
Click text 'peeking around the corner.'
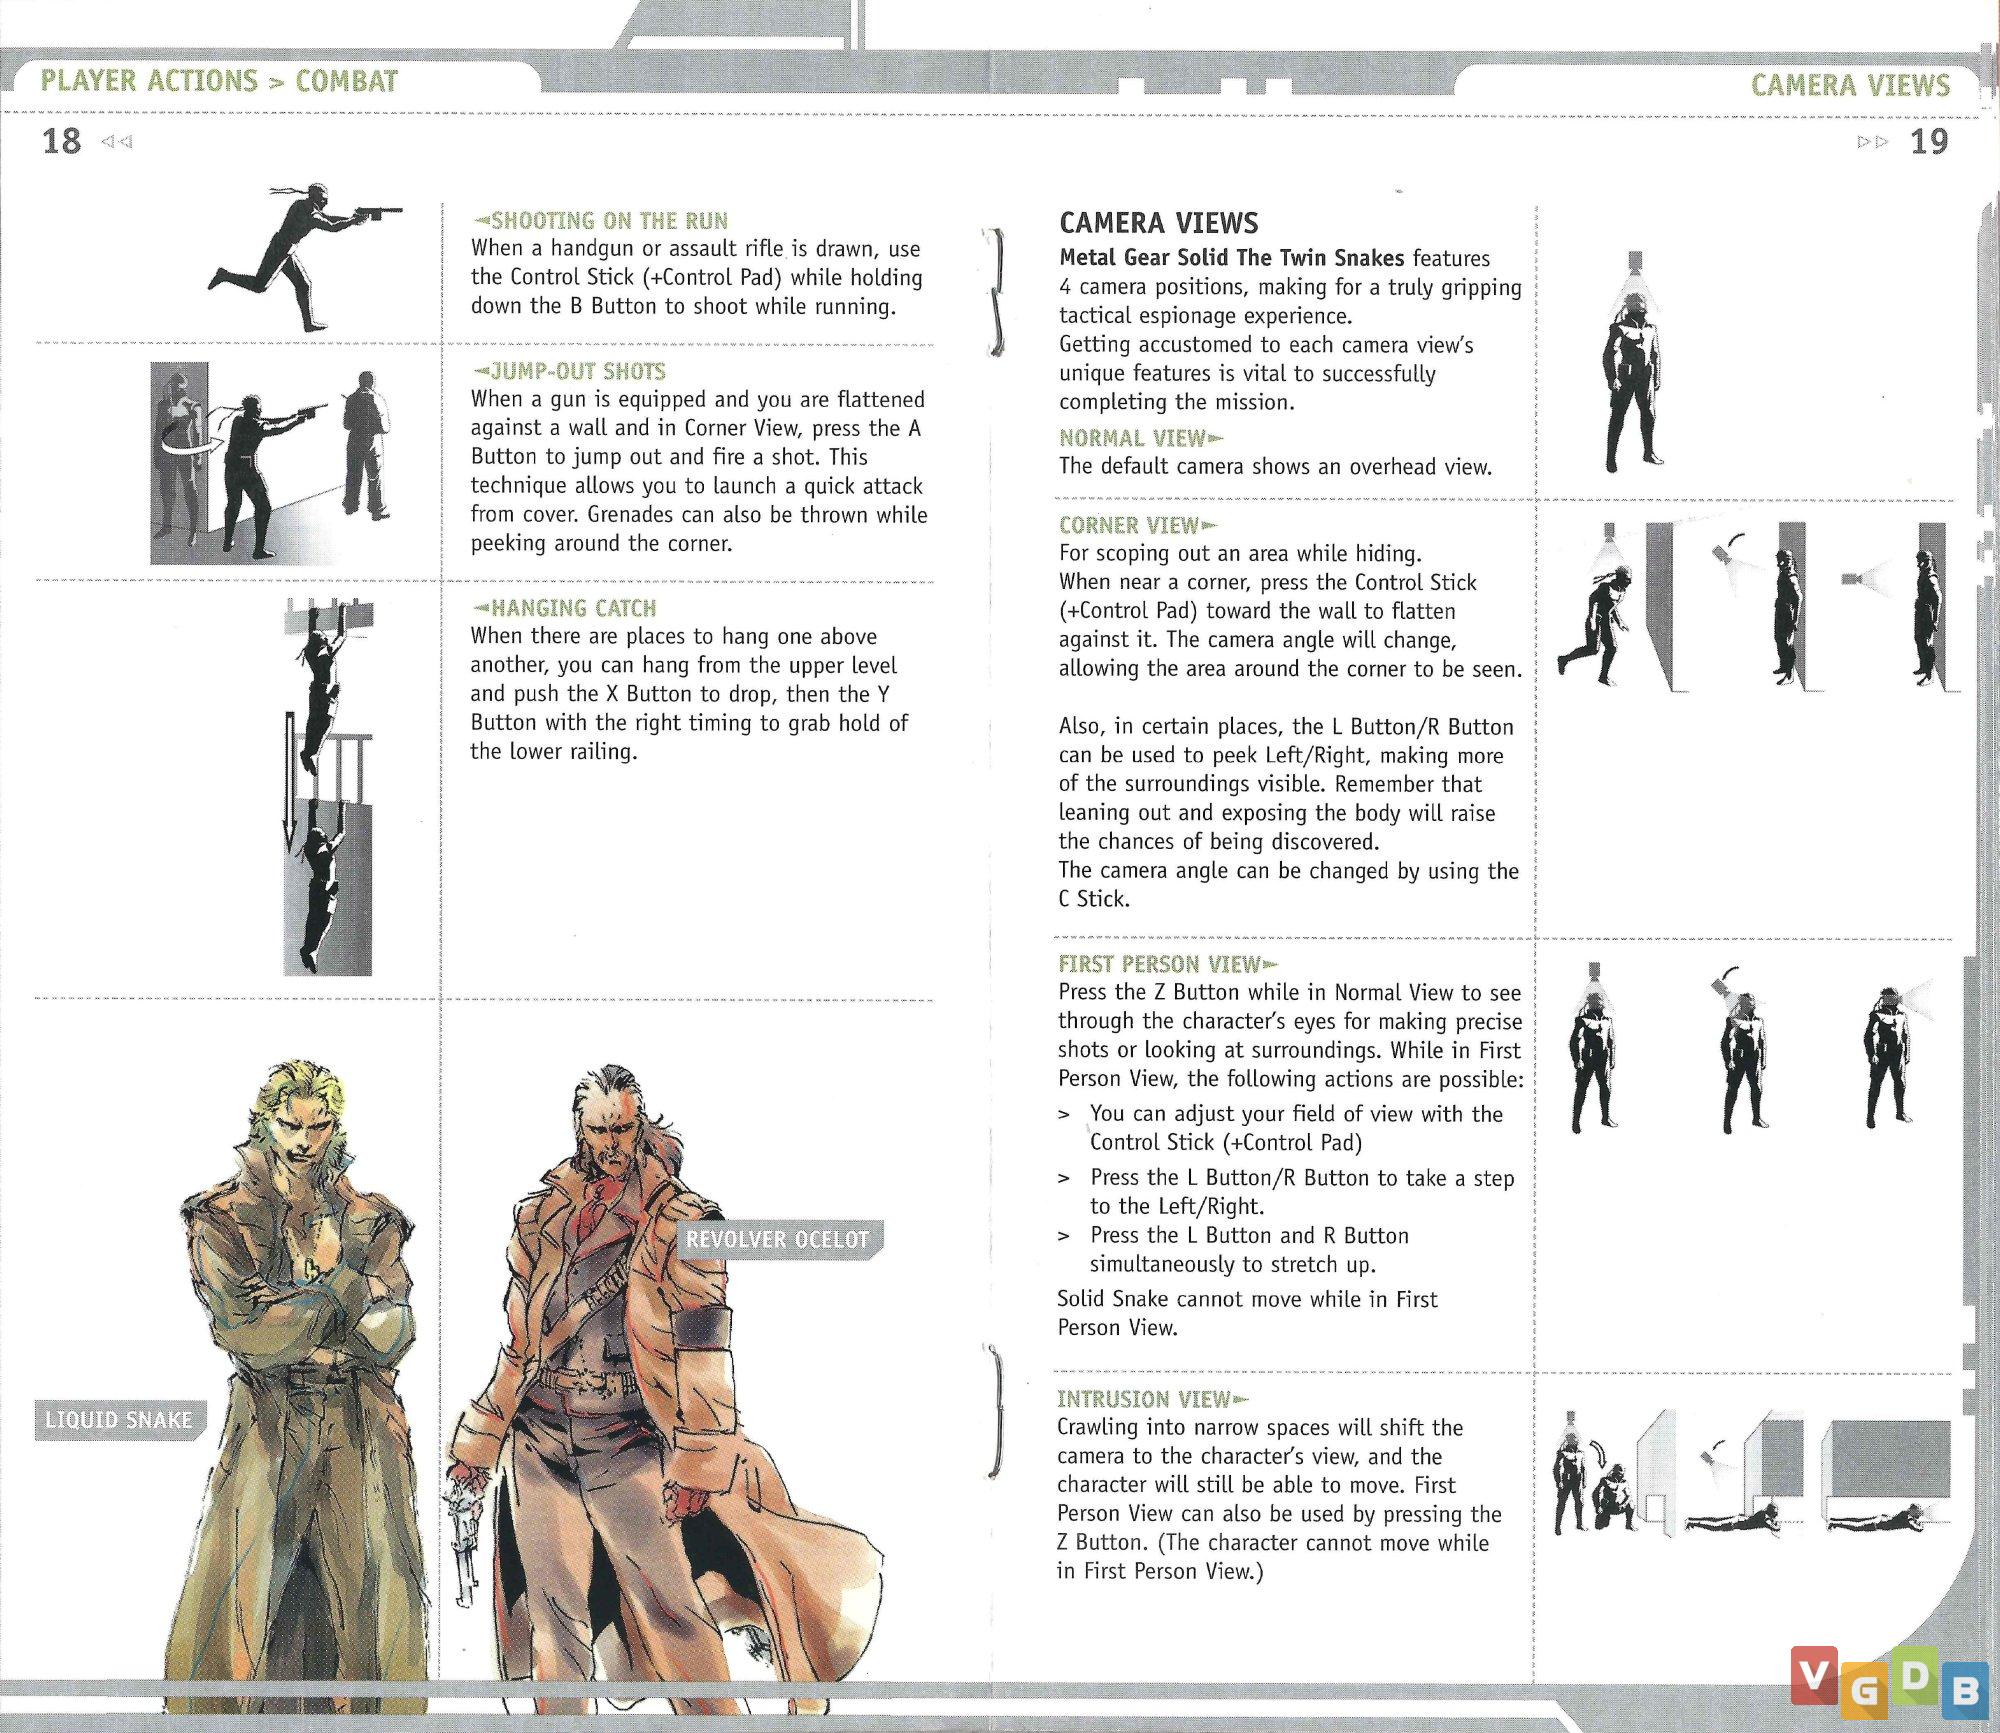pyautogui.click(x=602, y=543)
